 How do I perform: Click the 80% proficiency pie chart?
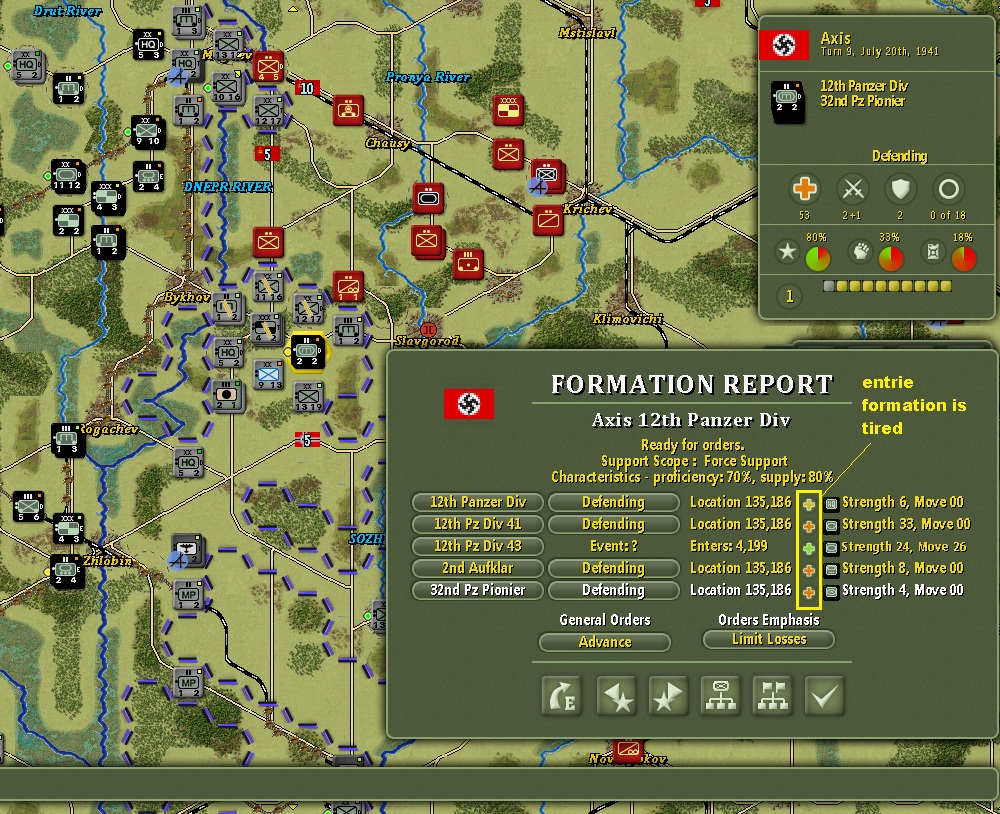(818, 258)
